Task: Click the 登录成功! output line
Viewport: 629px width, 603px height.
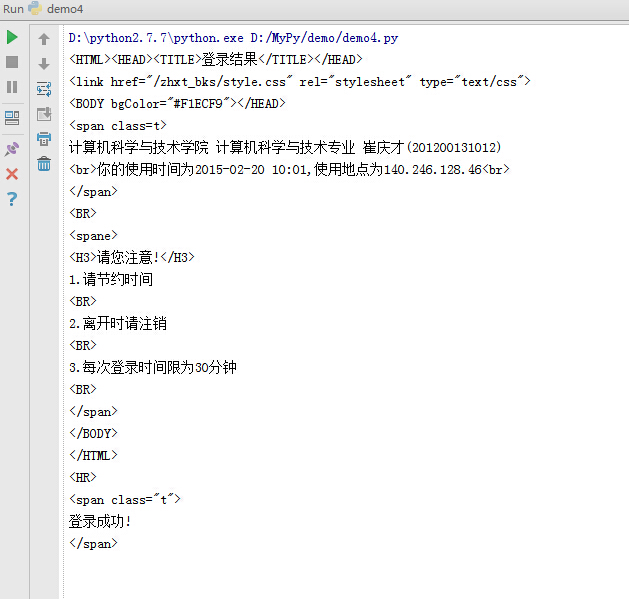Action: [100, 522]
